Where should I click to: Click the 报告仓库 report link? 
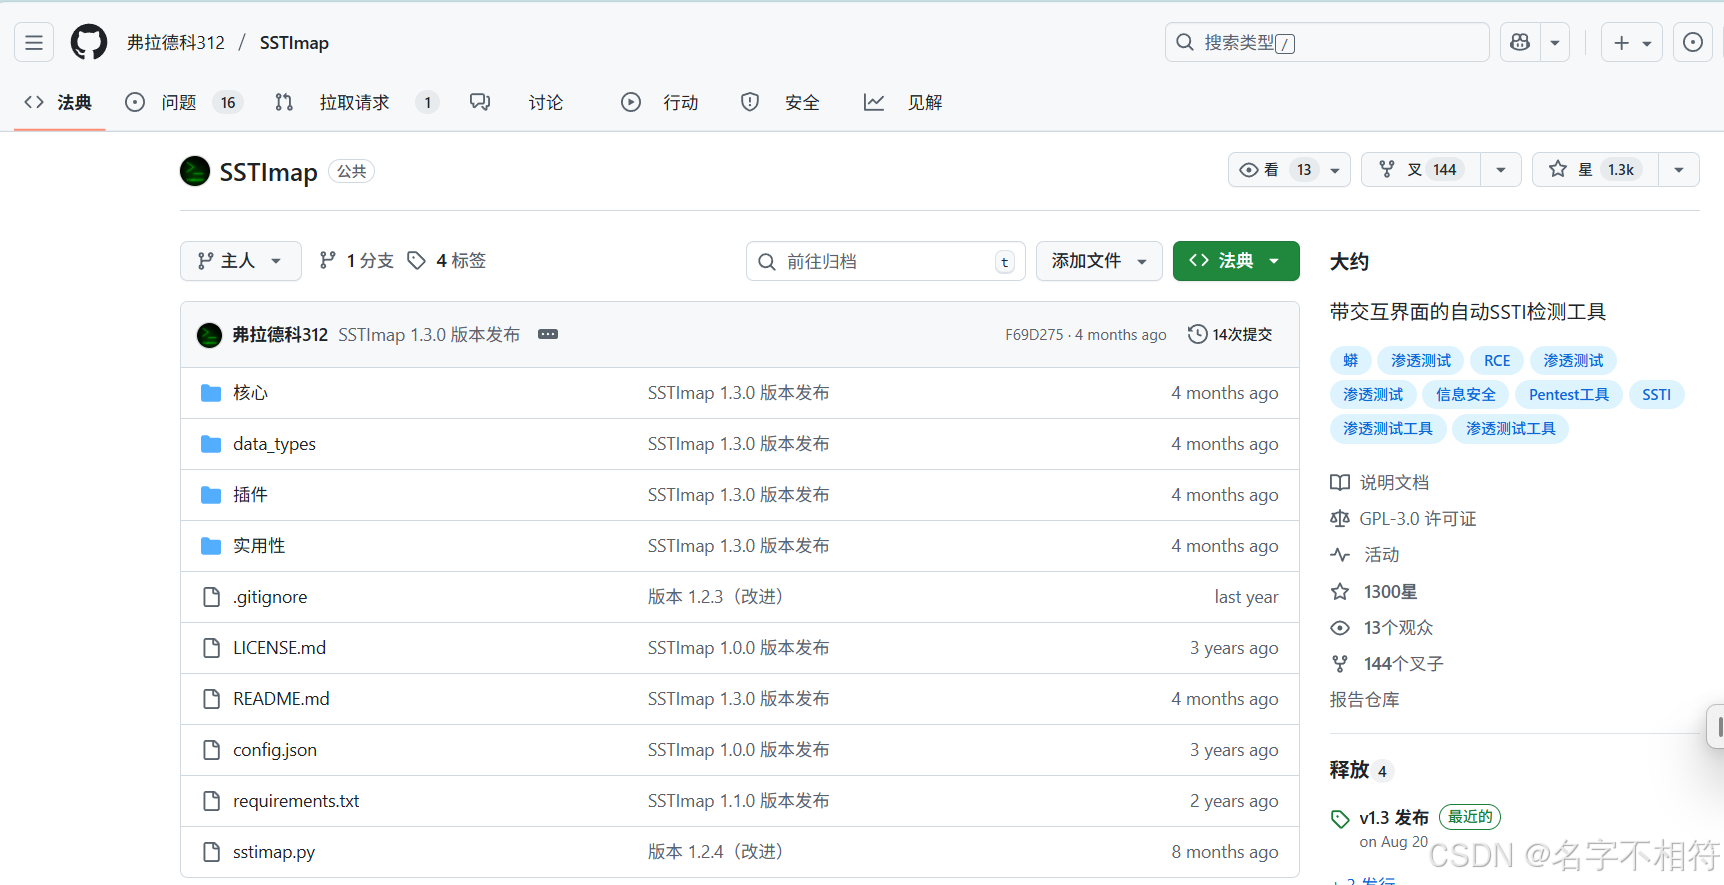point(1364,700)
